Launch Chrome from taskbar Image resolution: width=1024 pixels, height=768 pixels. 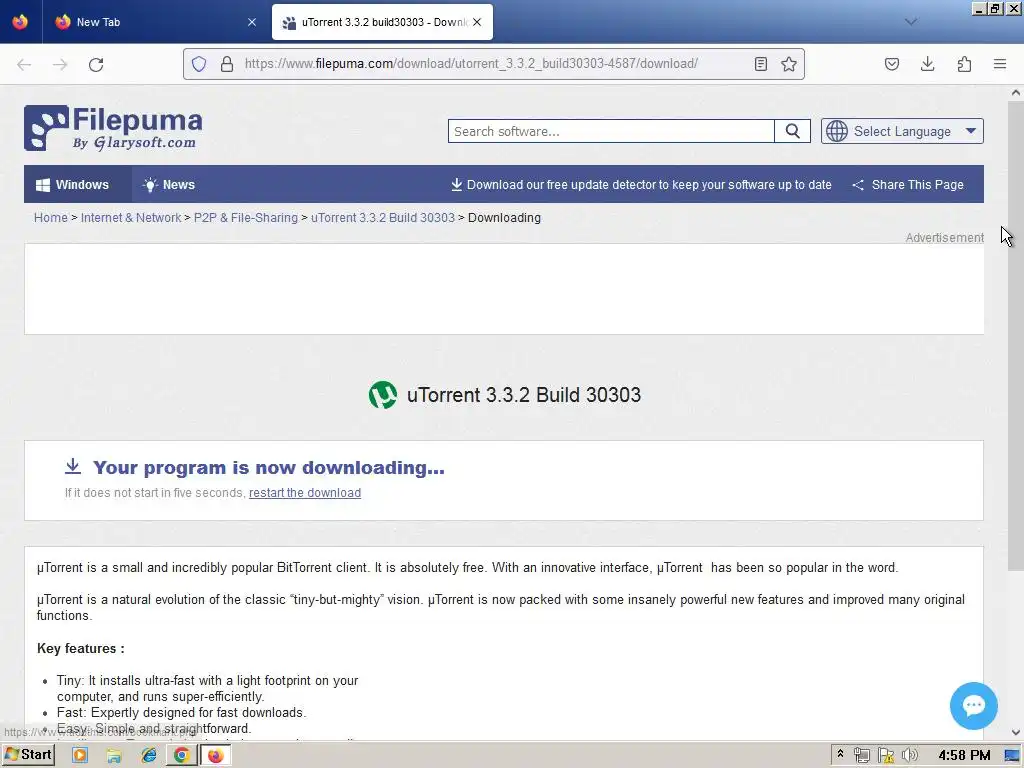[x=182, y=756]
